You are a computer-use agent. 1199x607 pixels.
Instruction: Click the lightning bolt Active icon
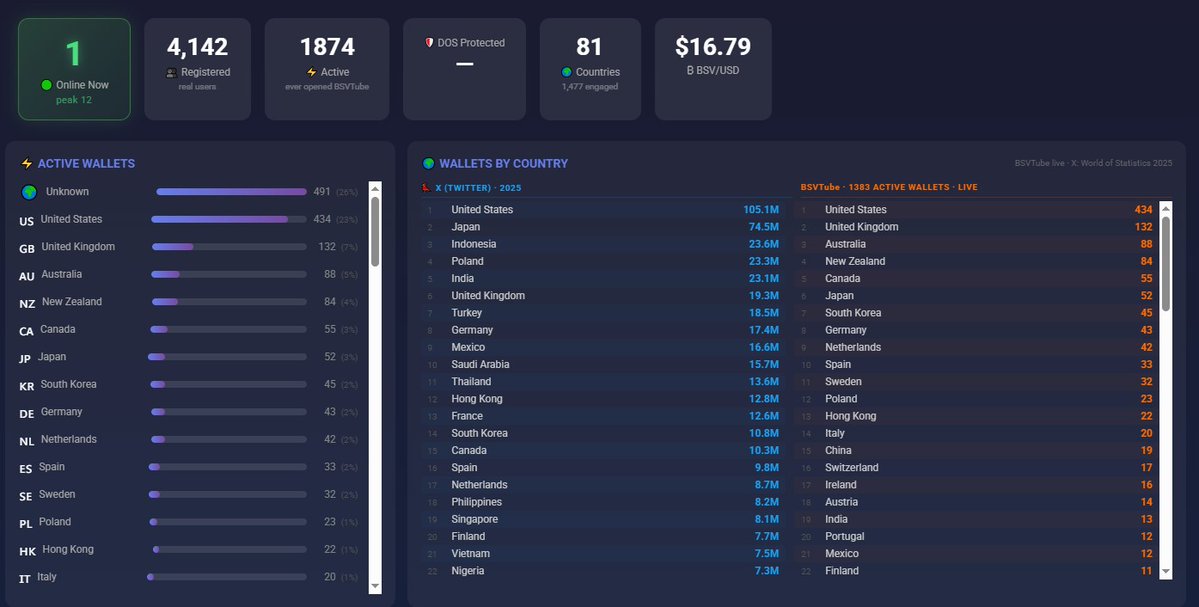[311, 72]
